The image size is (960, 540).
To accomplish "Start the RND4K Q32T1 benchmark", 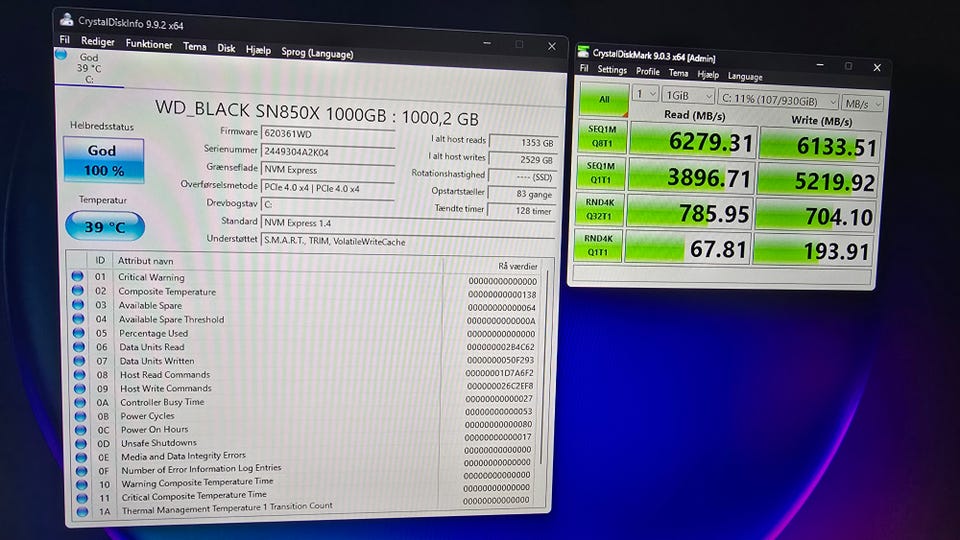I will pyautogui.click(x=599, y=209).
